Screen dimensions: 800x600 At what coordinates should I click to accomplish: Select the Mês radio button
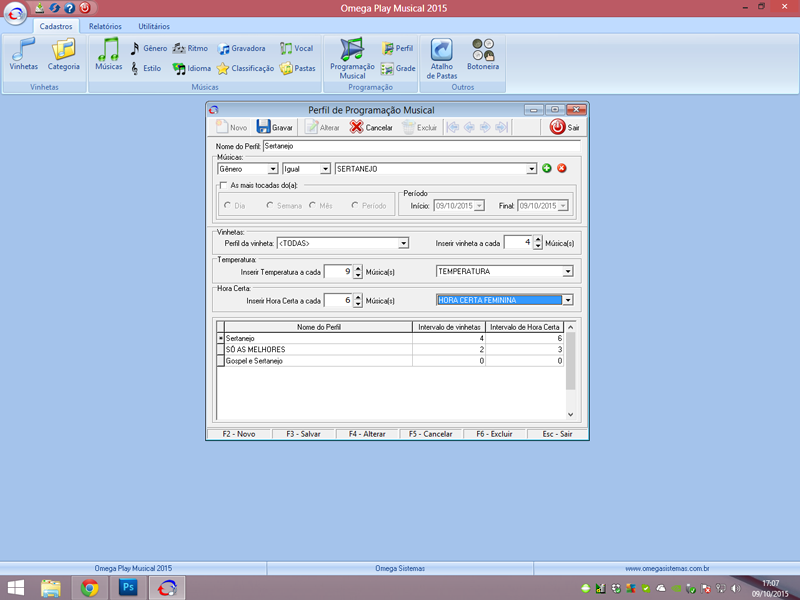[312, 205]
